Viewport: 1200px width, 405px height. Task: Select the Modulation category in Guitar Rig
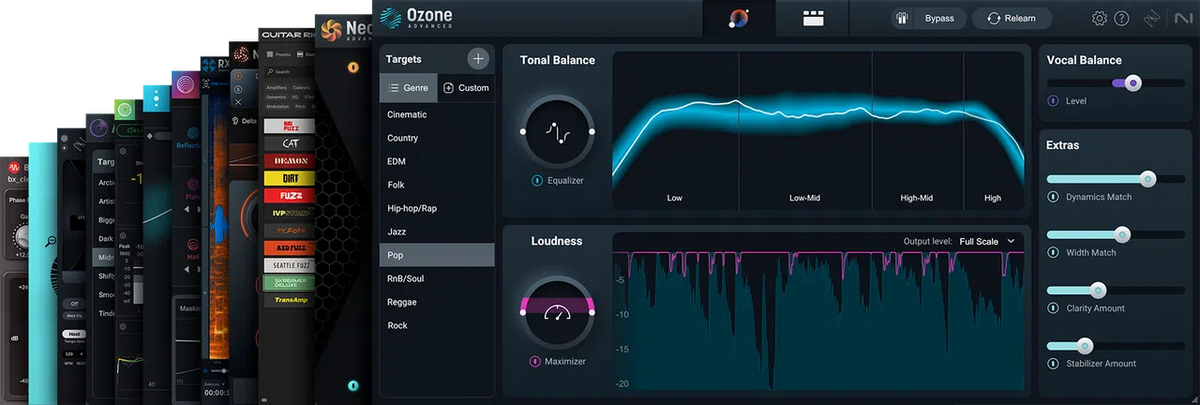[278, 104]
